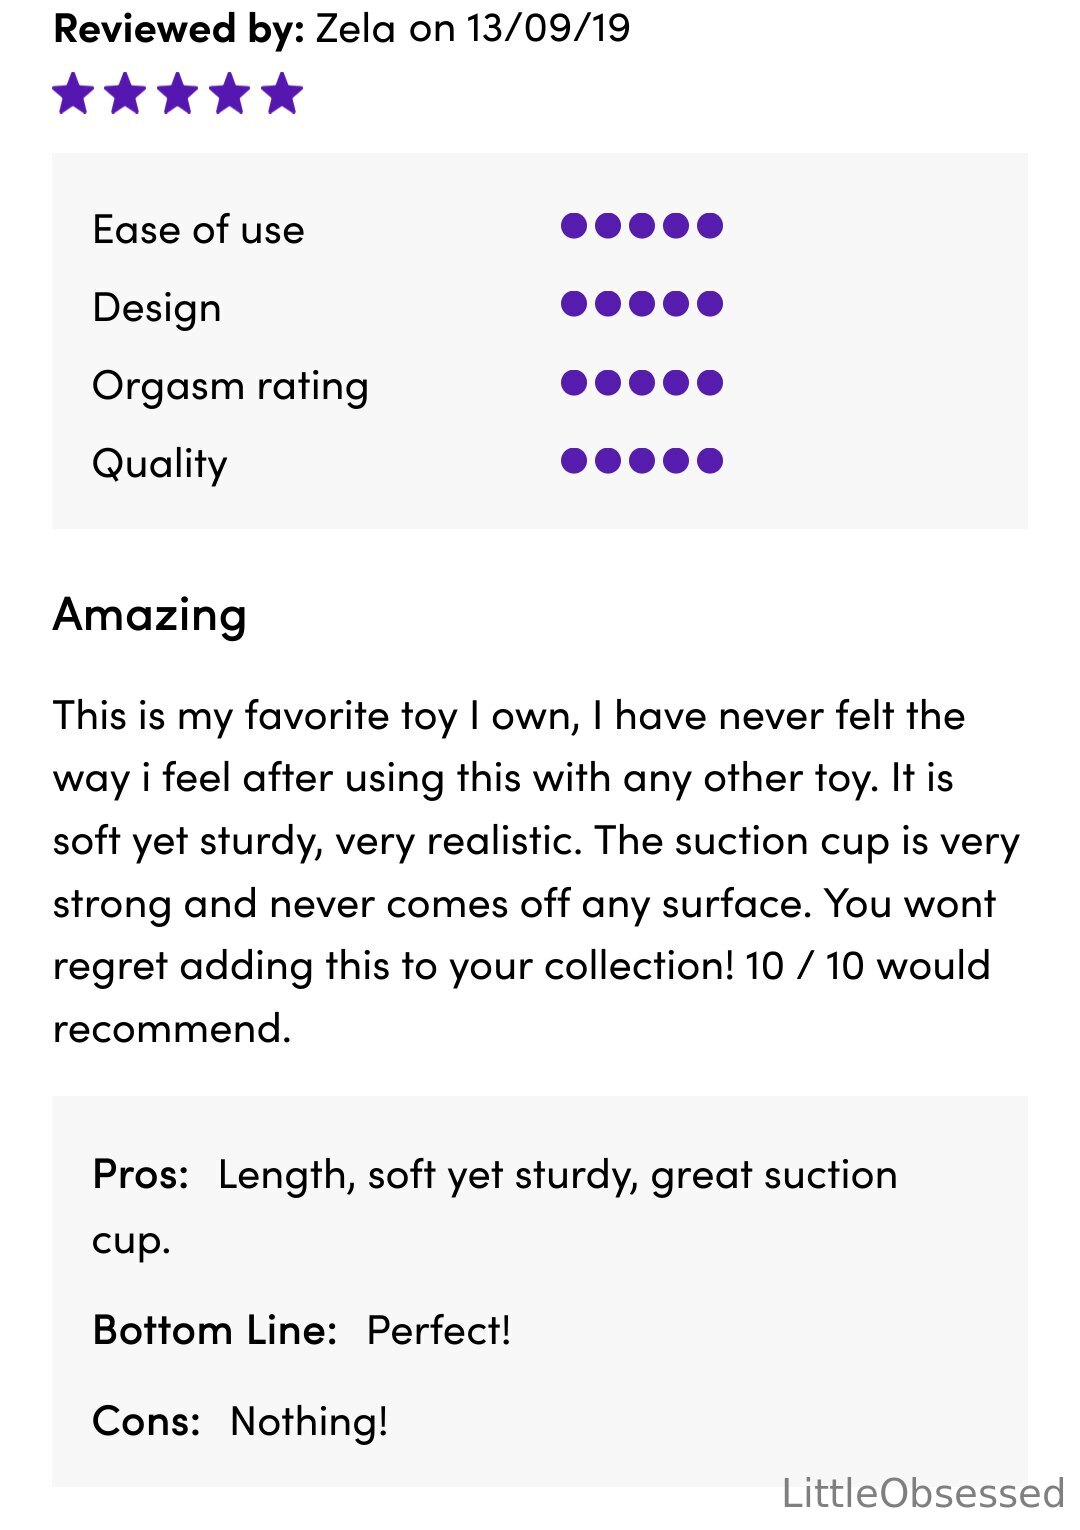The image size is (1080, 1530).
Task: Click the Ease of use label
Action: [x=198, y=230]
